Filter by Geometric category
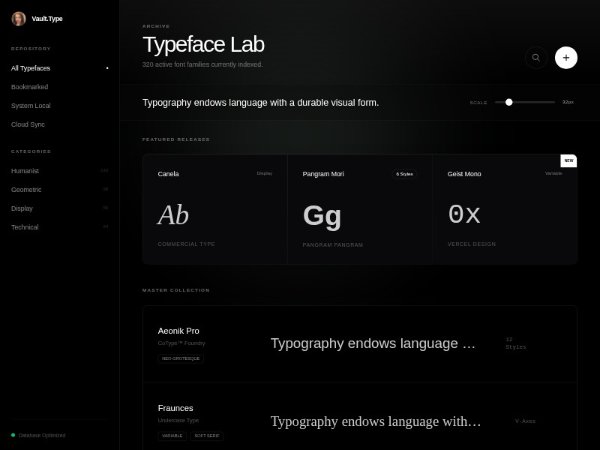Viewport: 600px width, 450px height. tap(60, 189)
